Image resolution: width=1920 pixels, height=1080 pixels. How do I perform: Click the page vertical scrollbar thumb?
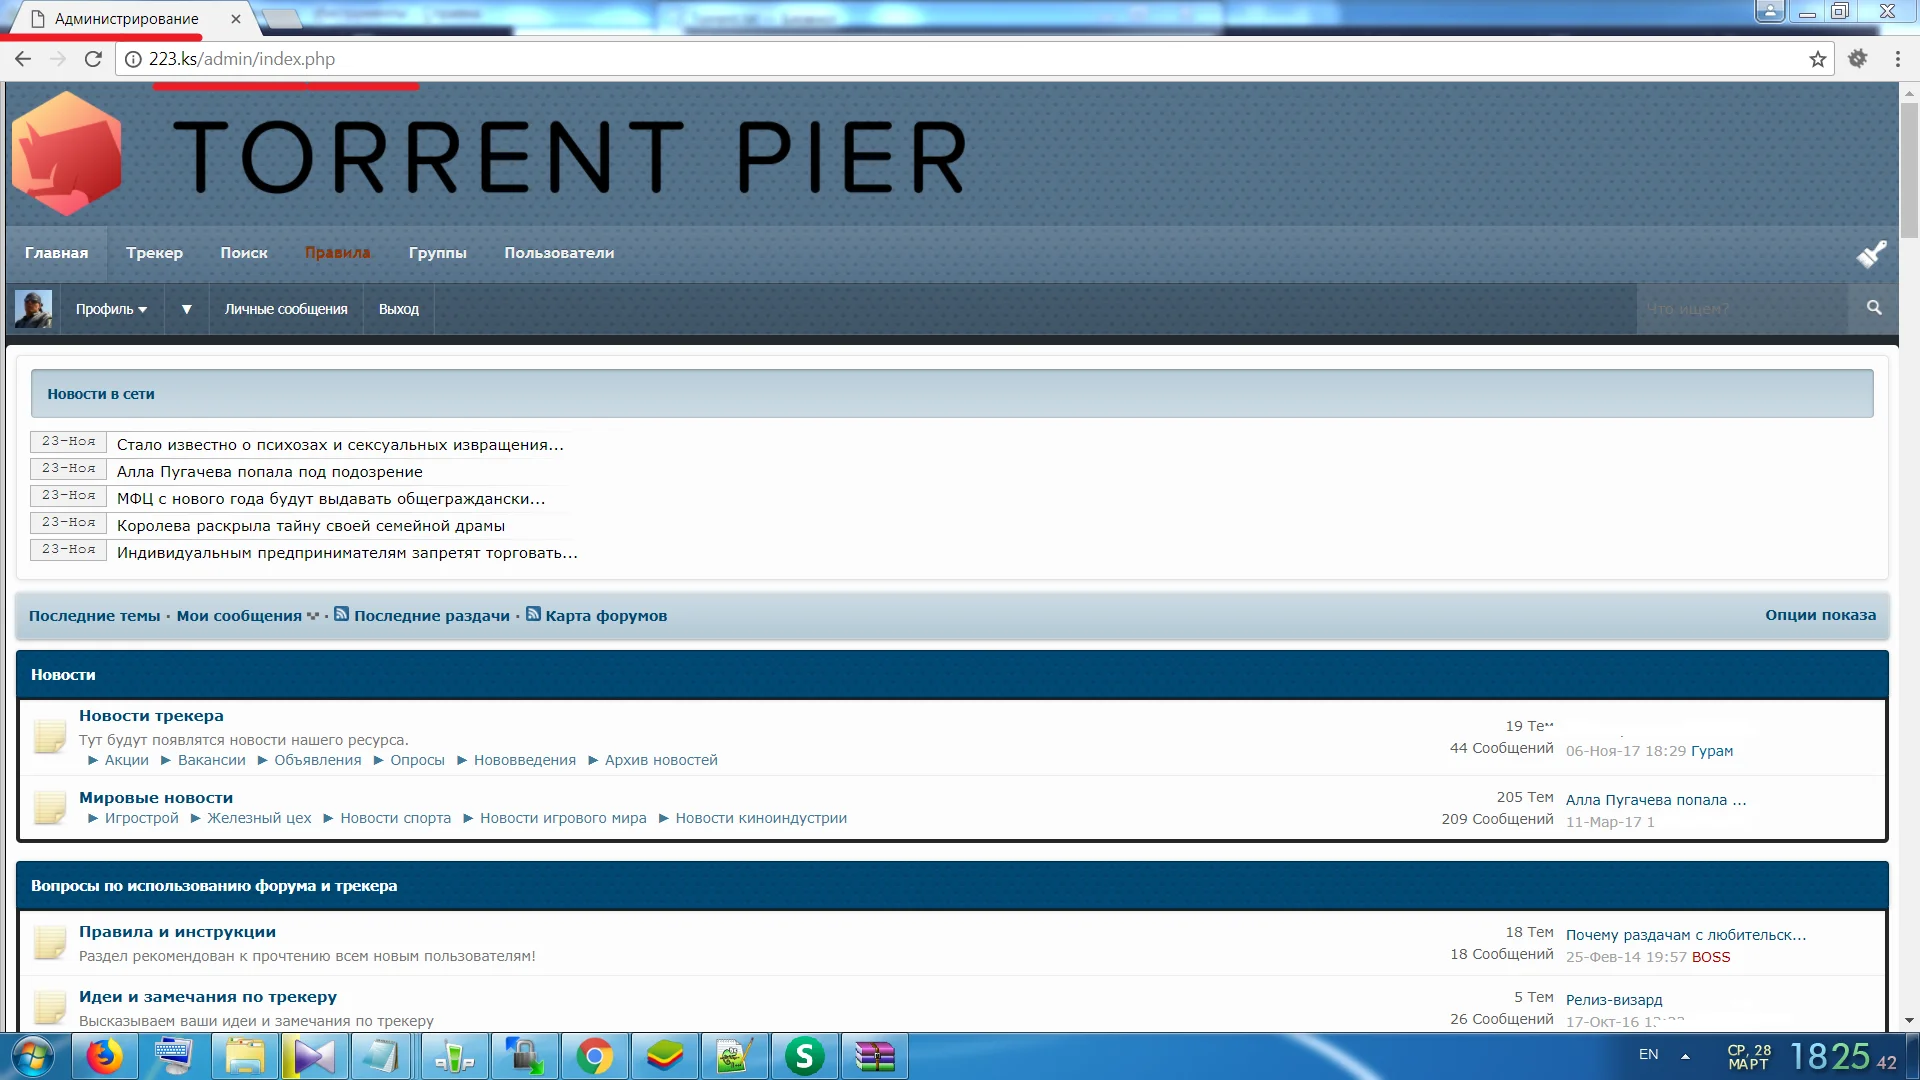(x=1909, y=170)
